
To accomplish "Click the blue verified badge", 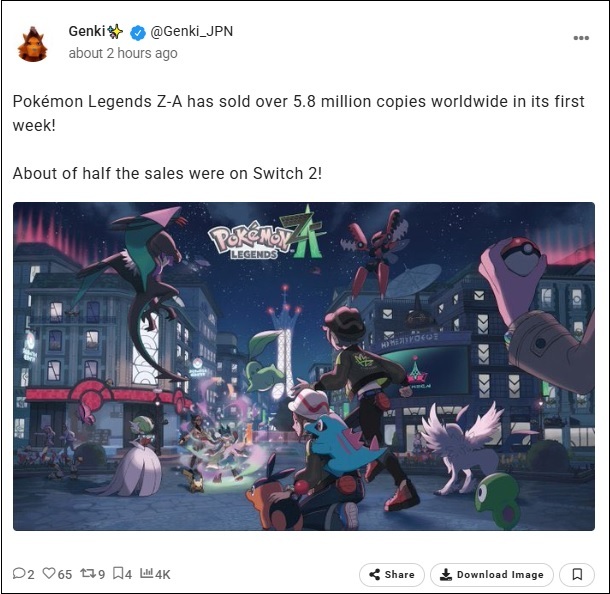I will click(x=137, y=32).
